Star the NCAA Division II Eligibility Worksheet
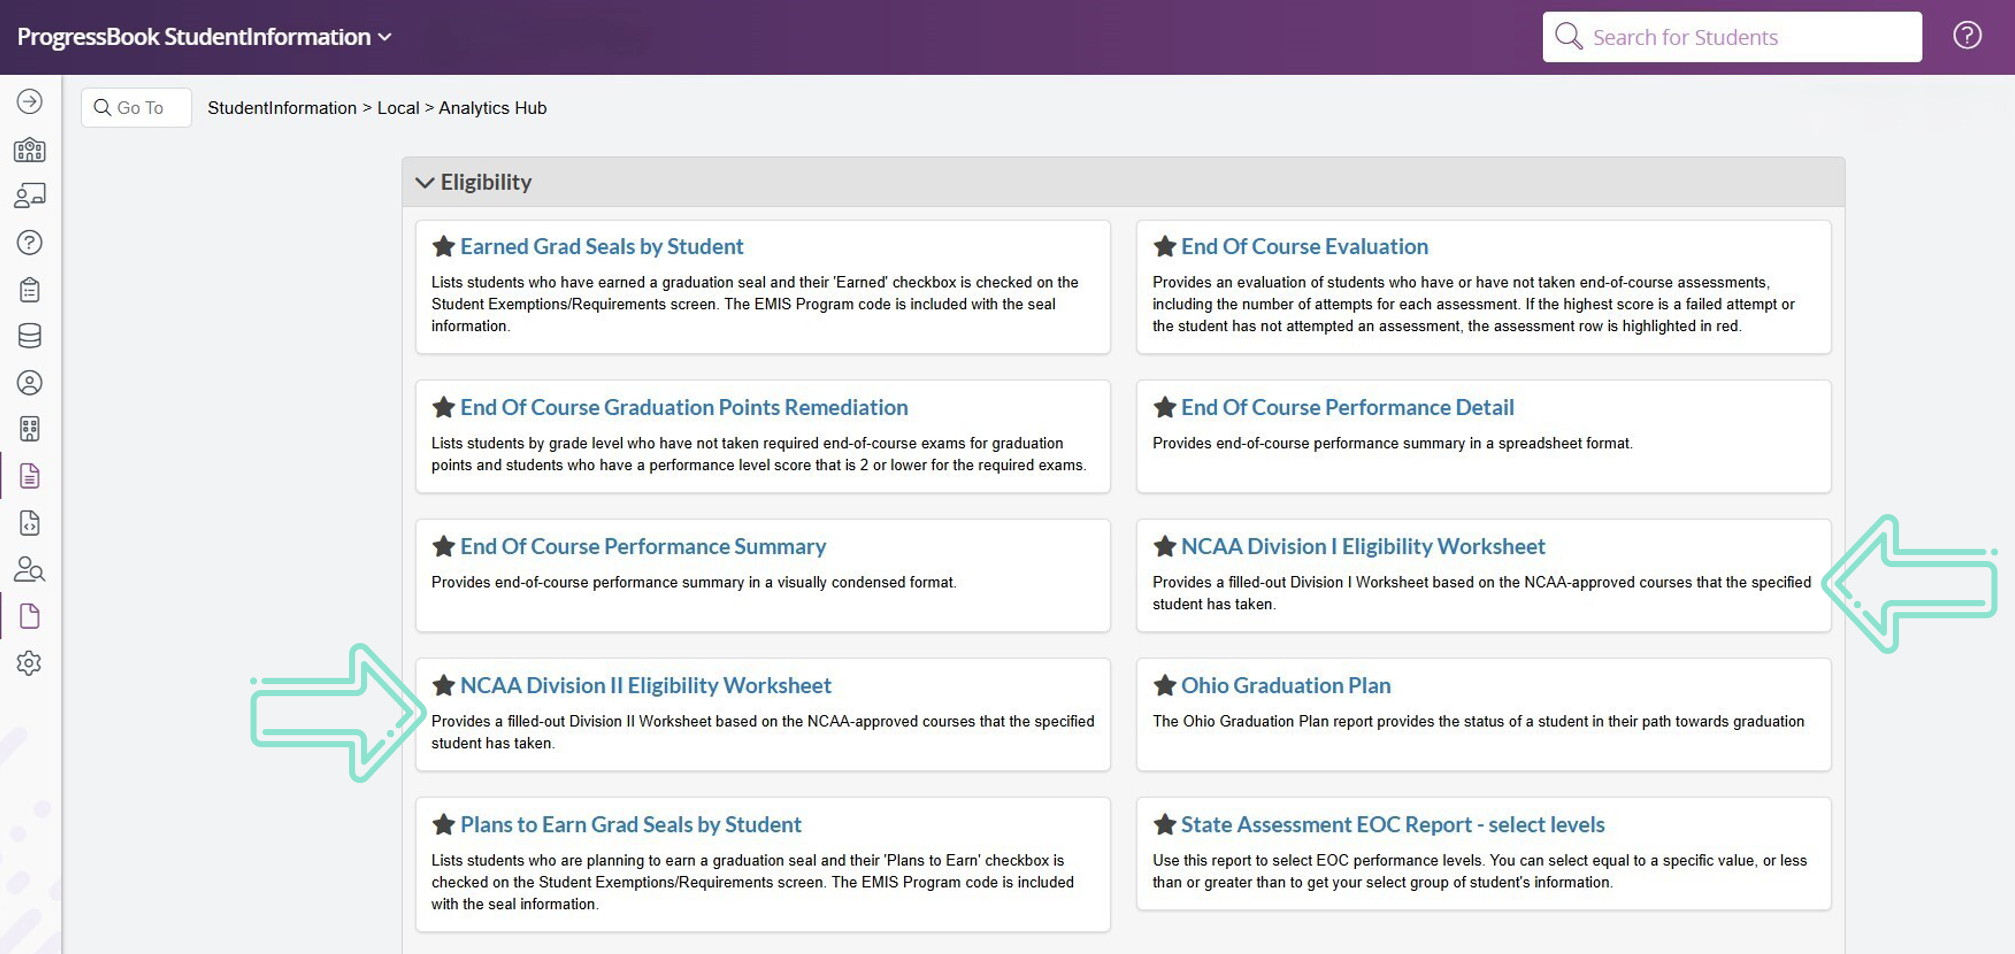Viewport: 2015px width, 954px height. coord(443,685)
